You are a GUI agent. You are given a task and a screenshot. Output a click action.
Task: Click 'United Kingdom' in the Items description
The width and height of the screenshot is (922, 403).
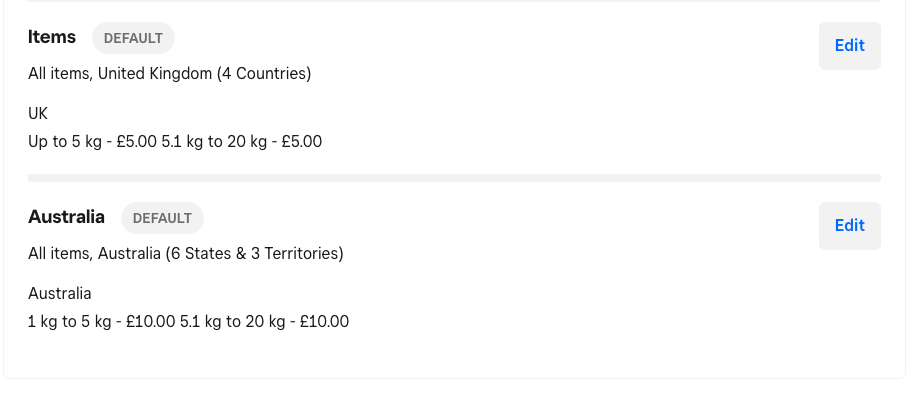tap(155, 73)
